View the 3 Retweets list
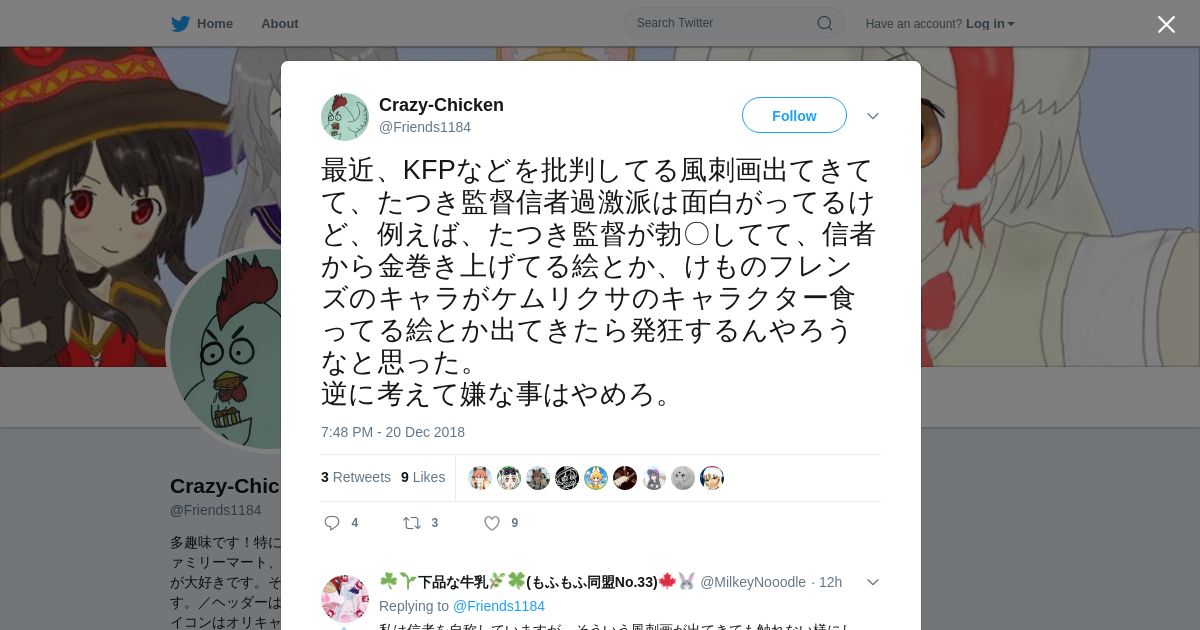Image resolution: width=1200 pixels, height=630 pixels. (x=356, y=477)
